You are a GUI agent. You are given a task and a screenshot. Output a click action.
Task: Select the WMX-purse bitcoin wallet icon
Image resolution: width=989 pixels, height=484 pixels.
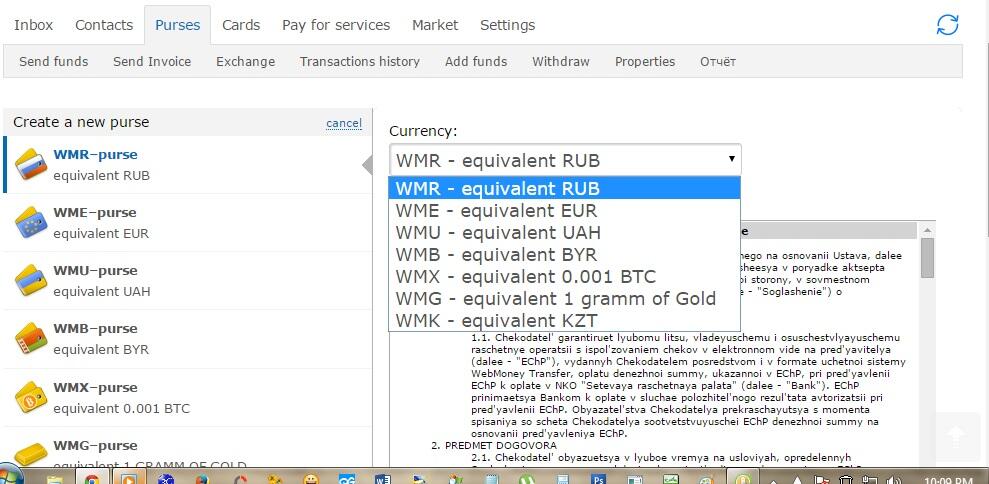pyautogui.click(x=31, y=397)
